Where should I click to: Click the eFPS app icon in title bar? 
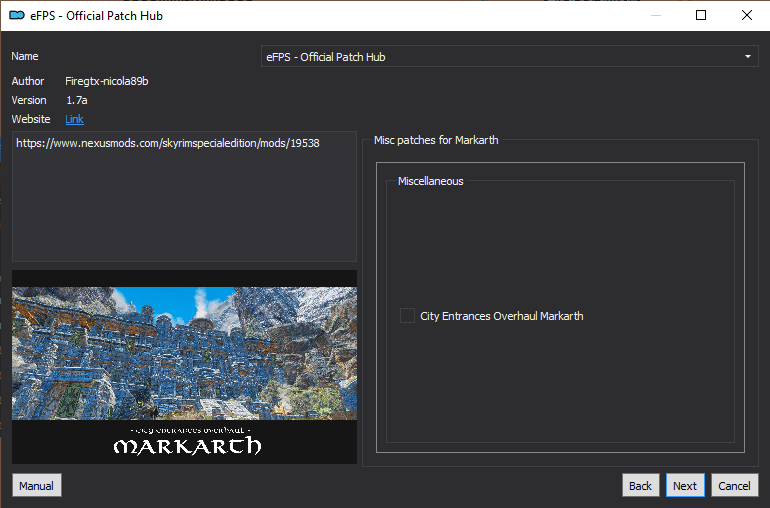17,15
